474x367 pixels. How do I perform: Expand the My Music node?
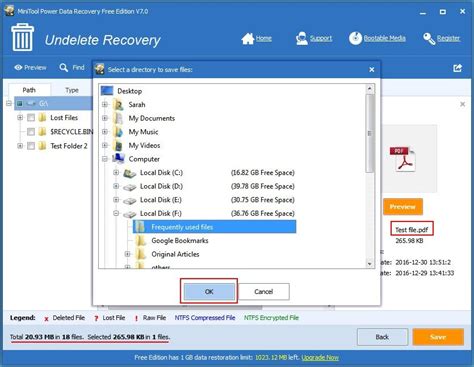105,132
